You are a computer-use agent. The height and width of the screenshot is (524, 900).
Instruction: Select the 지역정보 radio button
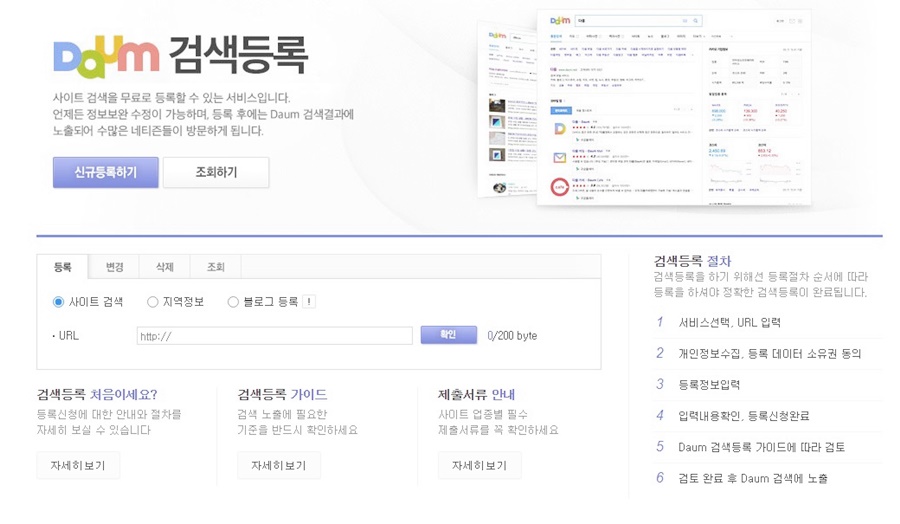pos(152,302)
